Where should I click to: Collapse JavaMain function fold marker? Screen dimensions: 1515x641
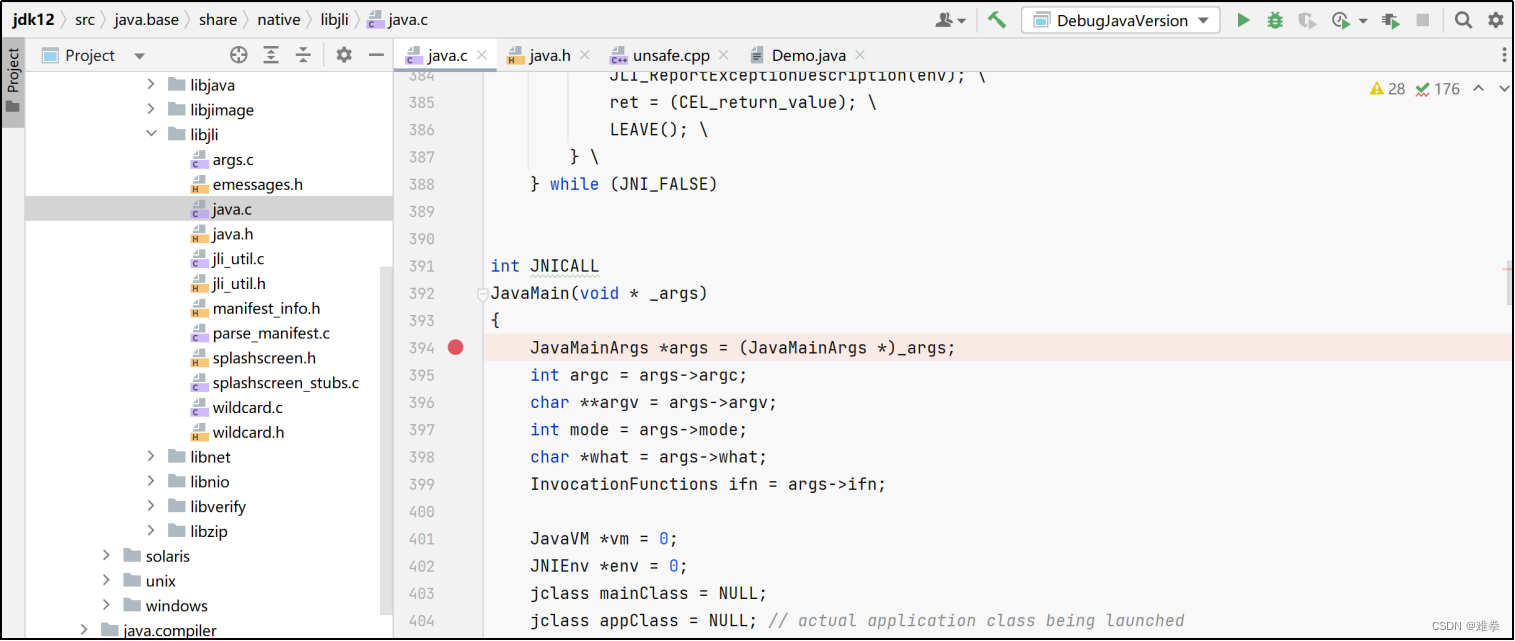coord(483,295)
